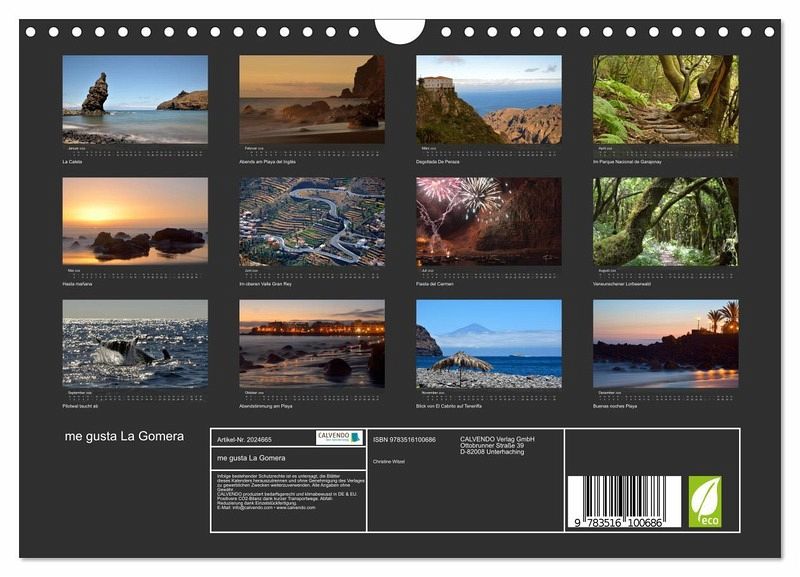The image size is (800, 577).
Task: Click the CALVENDO logo
Action: (339, 437)
